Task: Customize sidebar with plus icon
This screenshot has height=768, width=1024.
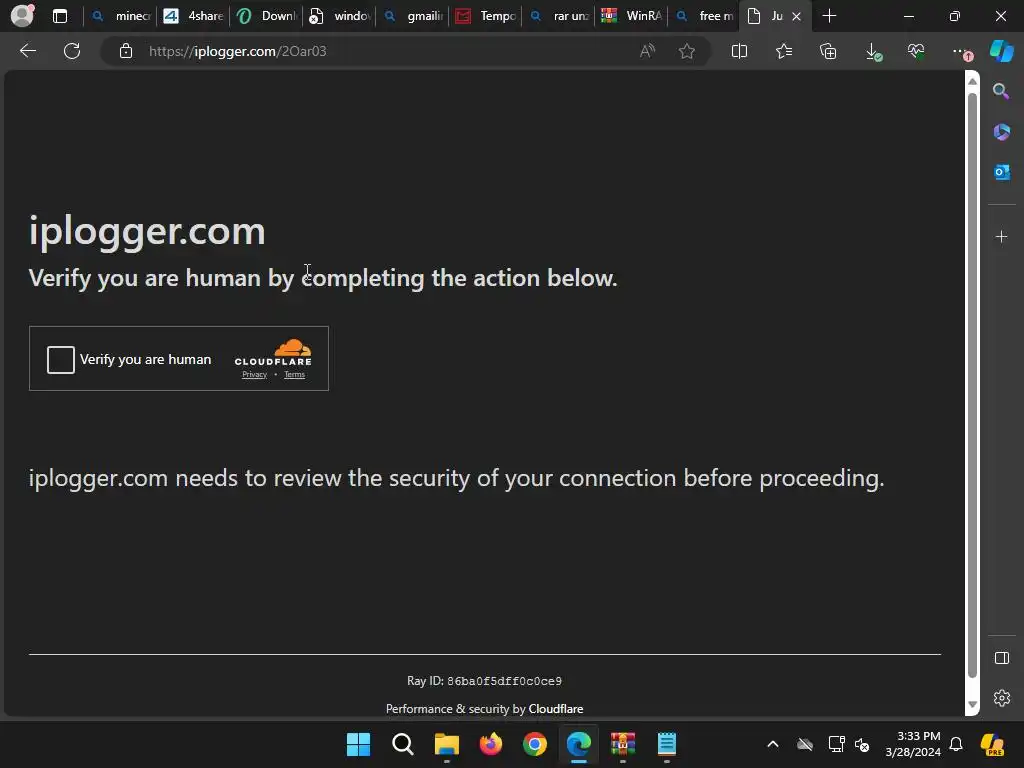Action: (x=1001, y=236)
